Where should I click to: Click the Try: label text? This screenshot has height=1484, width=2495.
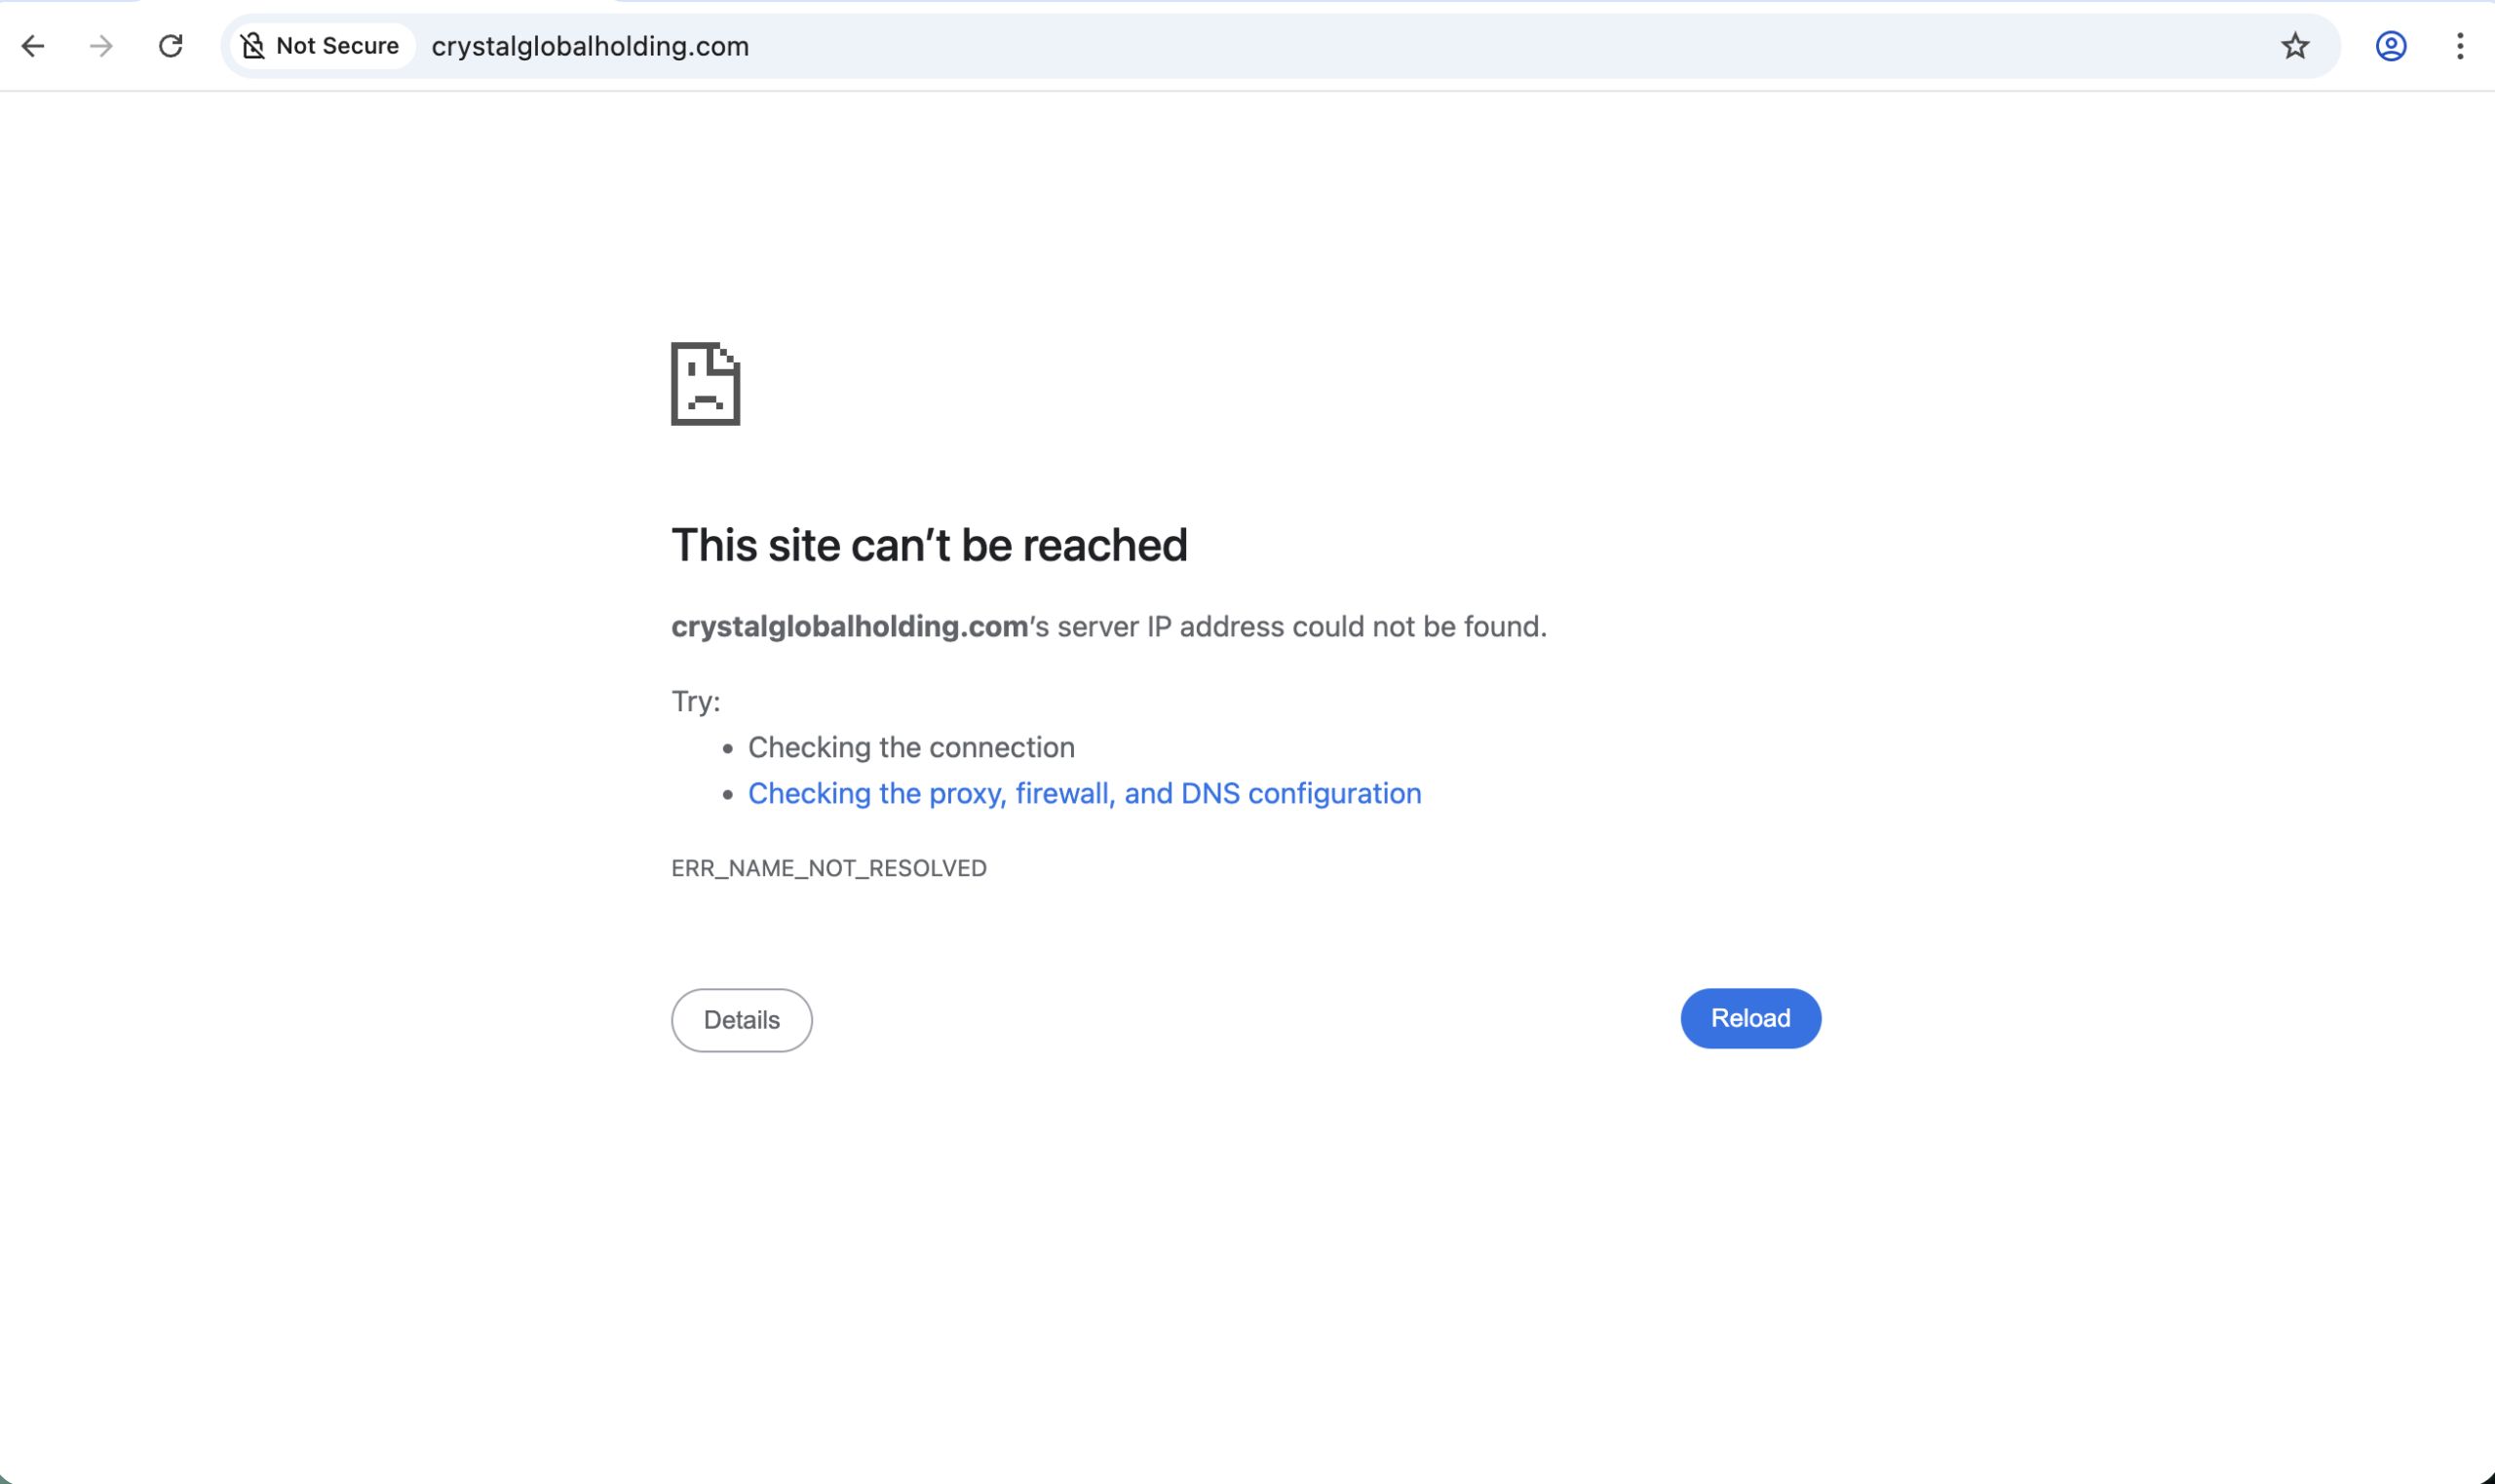tap(695, 701)
